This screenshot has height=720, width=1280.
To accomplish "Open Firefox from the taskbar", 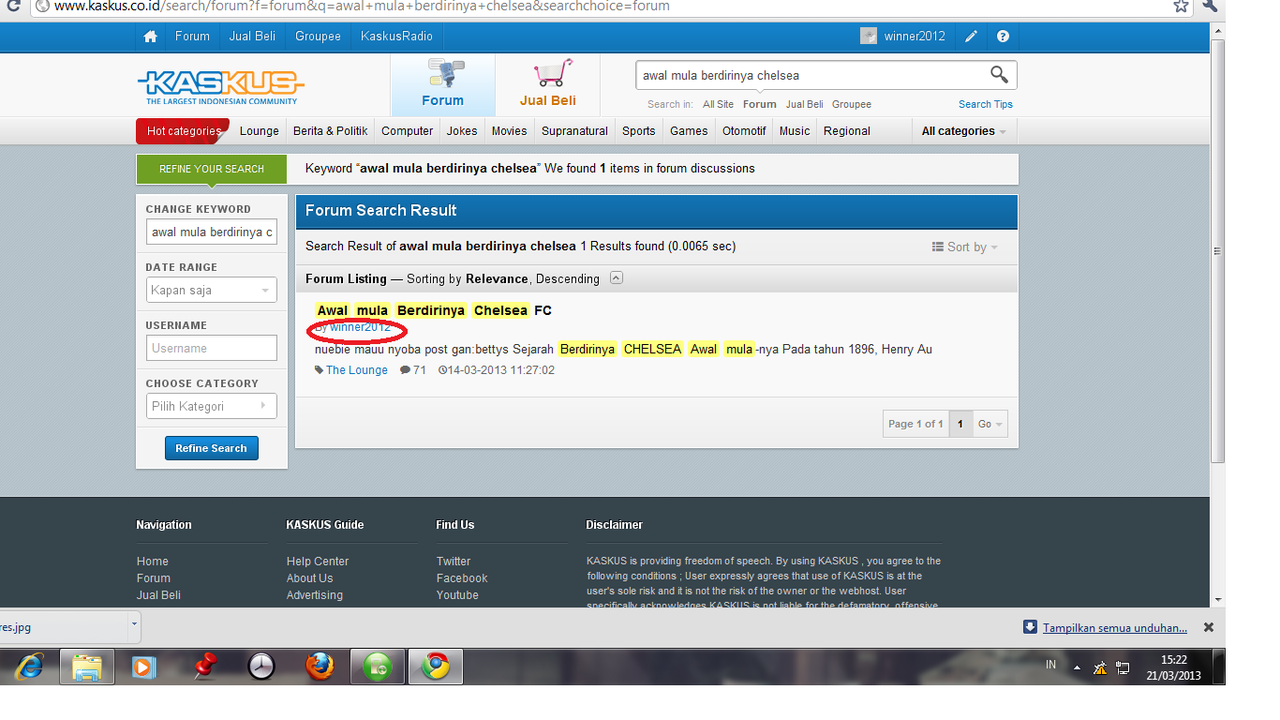I will click(320, 666).
